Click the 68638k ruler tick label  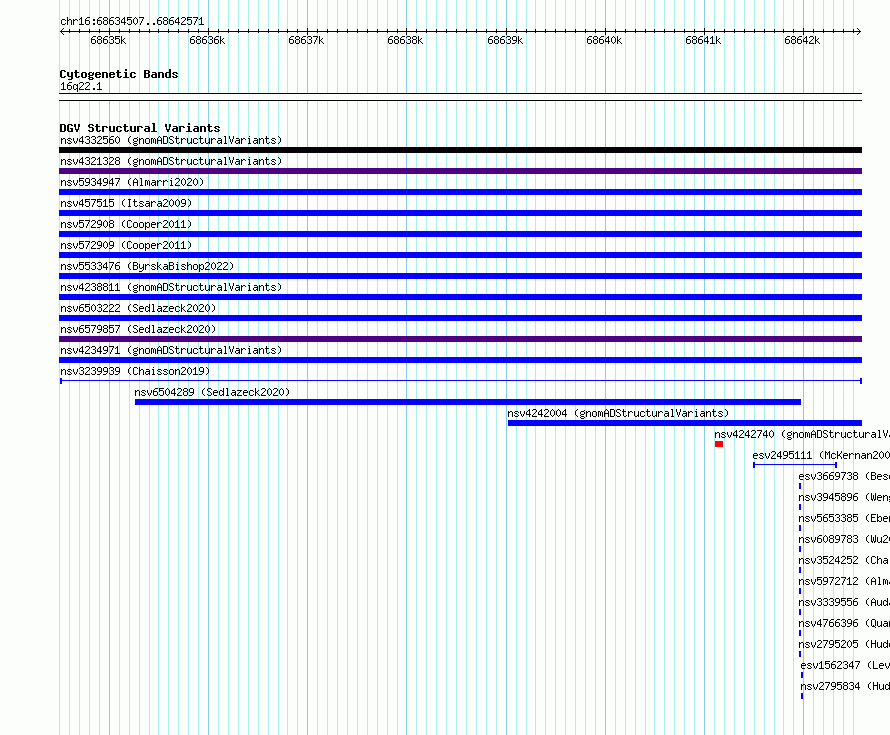(x=405, y=40)
